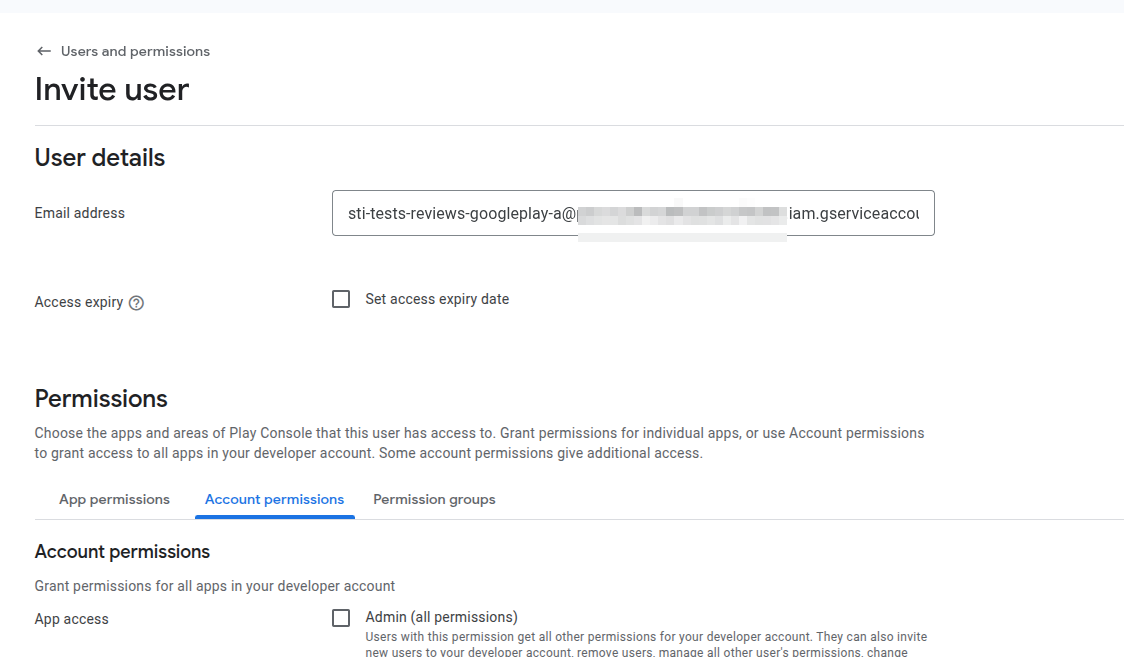This screenshot has width=1124, height=657.
Task: Click the "Permissions" section heading
Action: tap(101, 399)
